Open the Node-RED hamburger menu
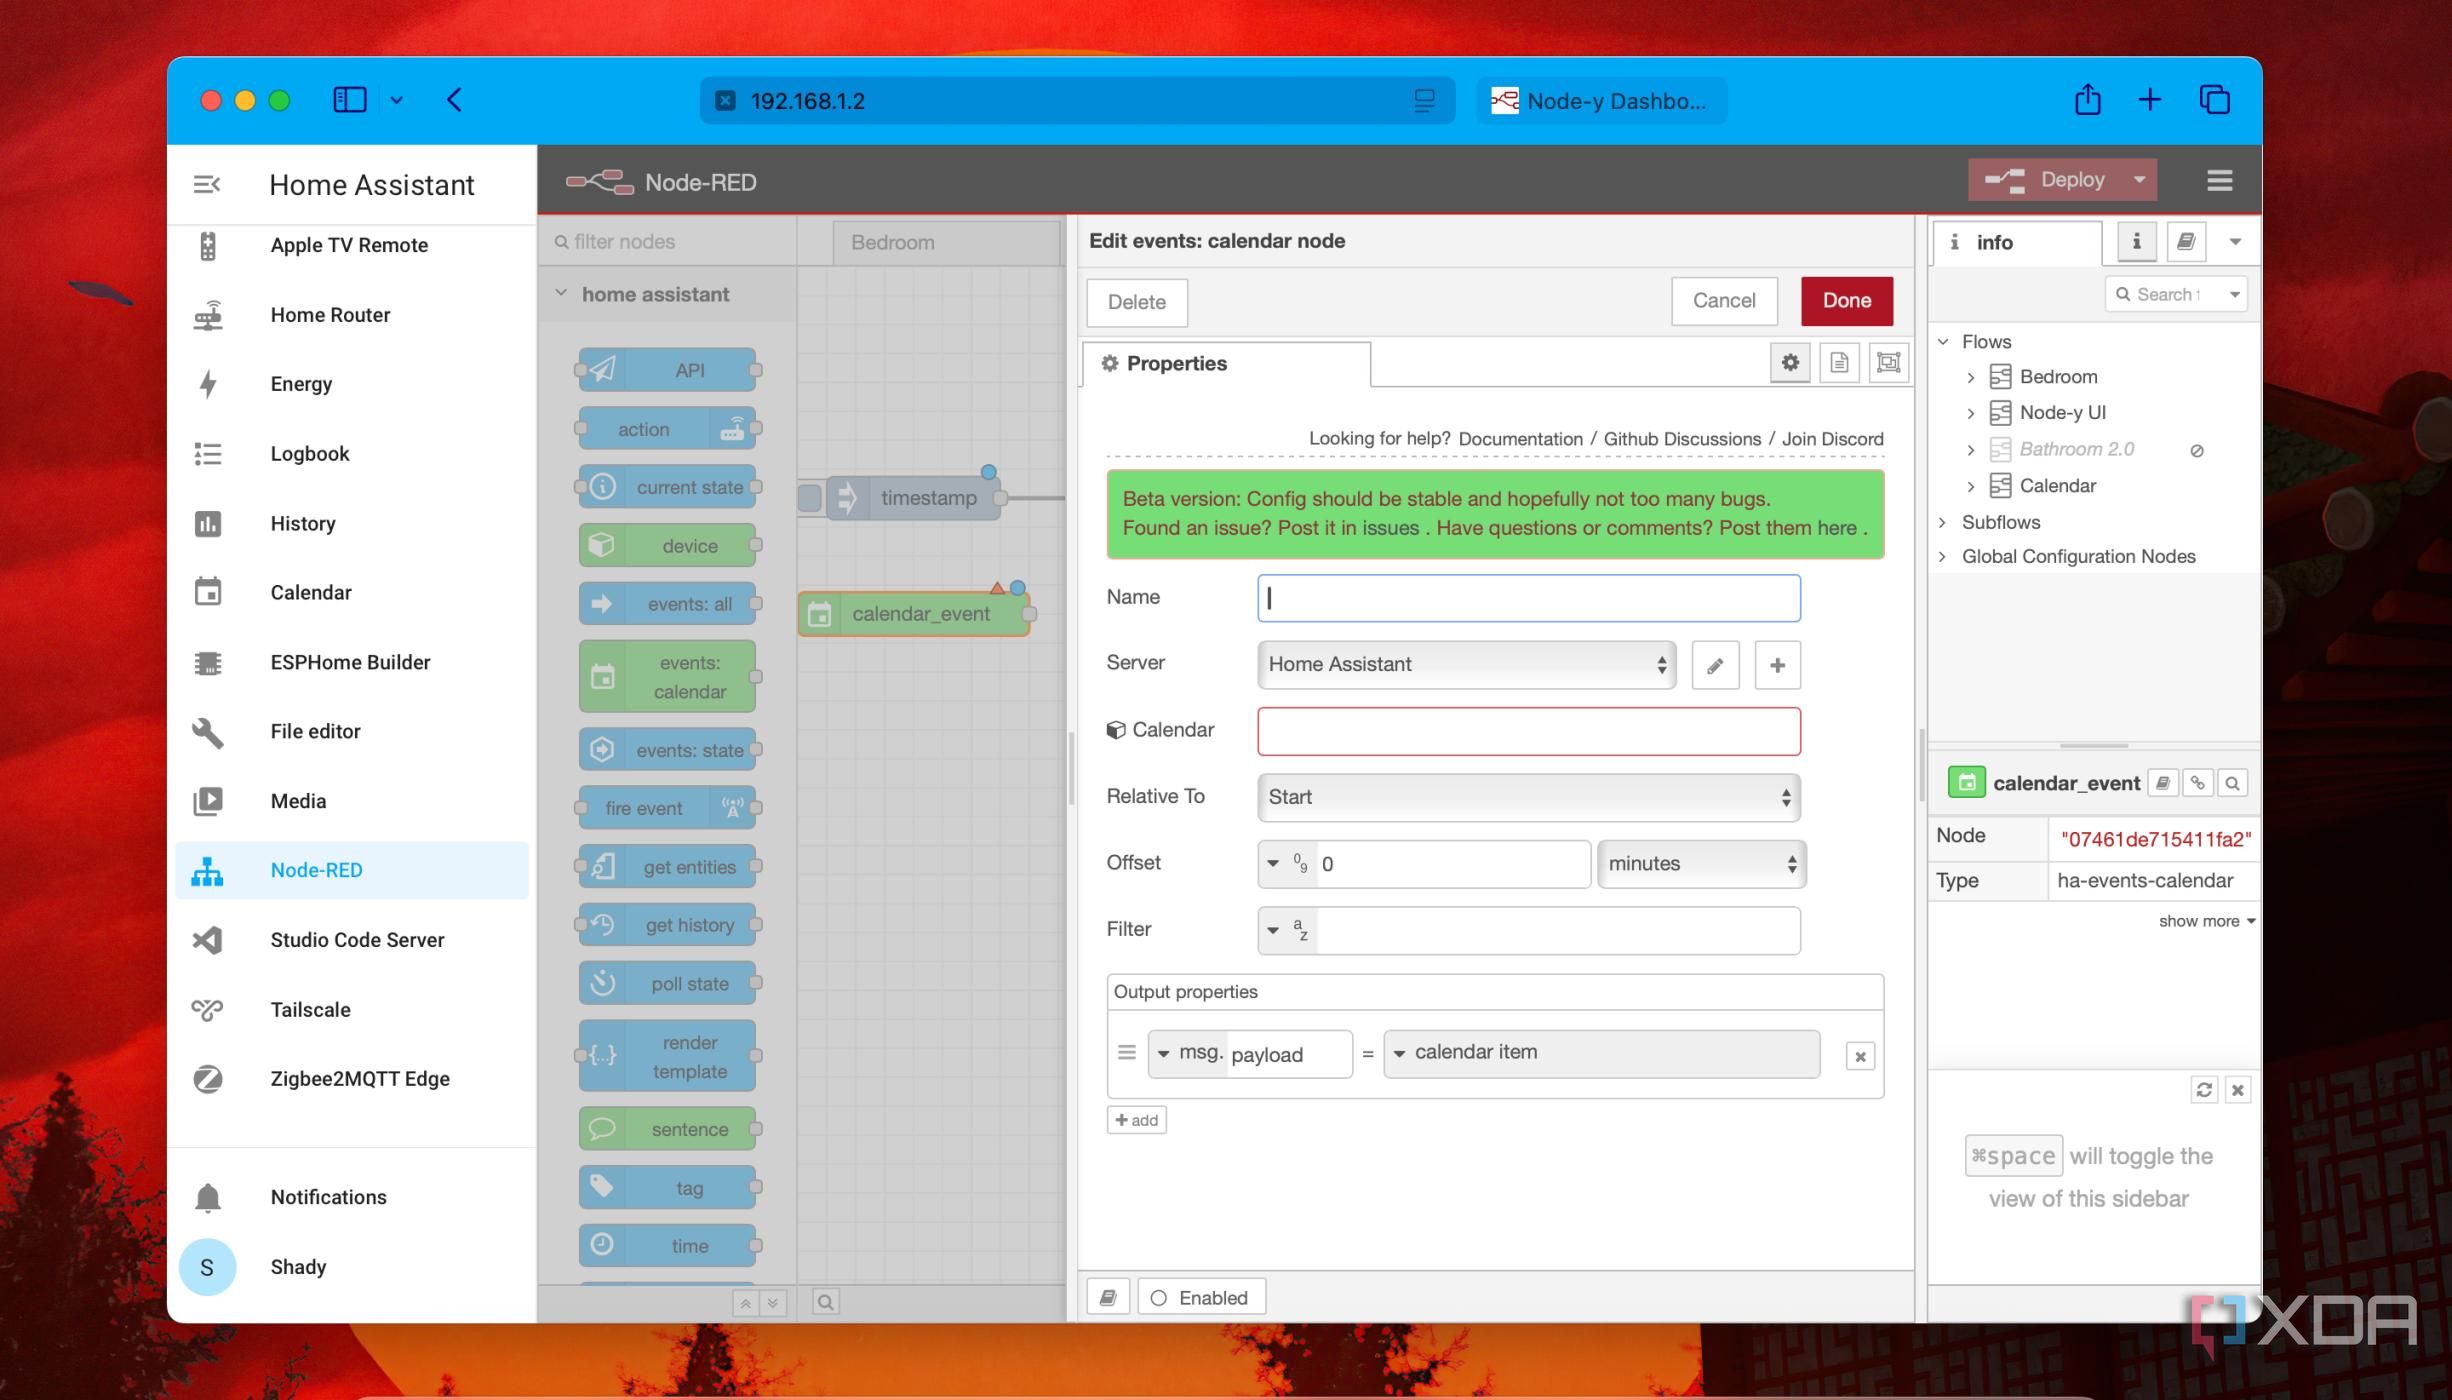This screenshot has height=1400, width=2452. 2219,180
